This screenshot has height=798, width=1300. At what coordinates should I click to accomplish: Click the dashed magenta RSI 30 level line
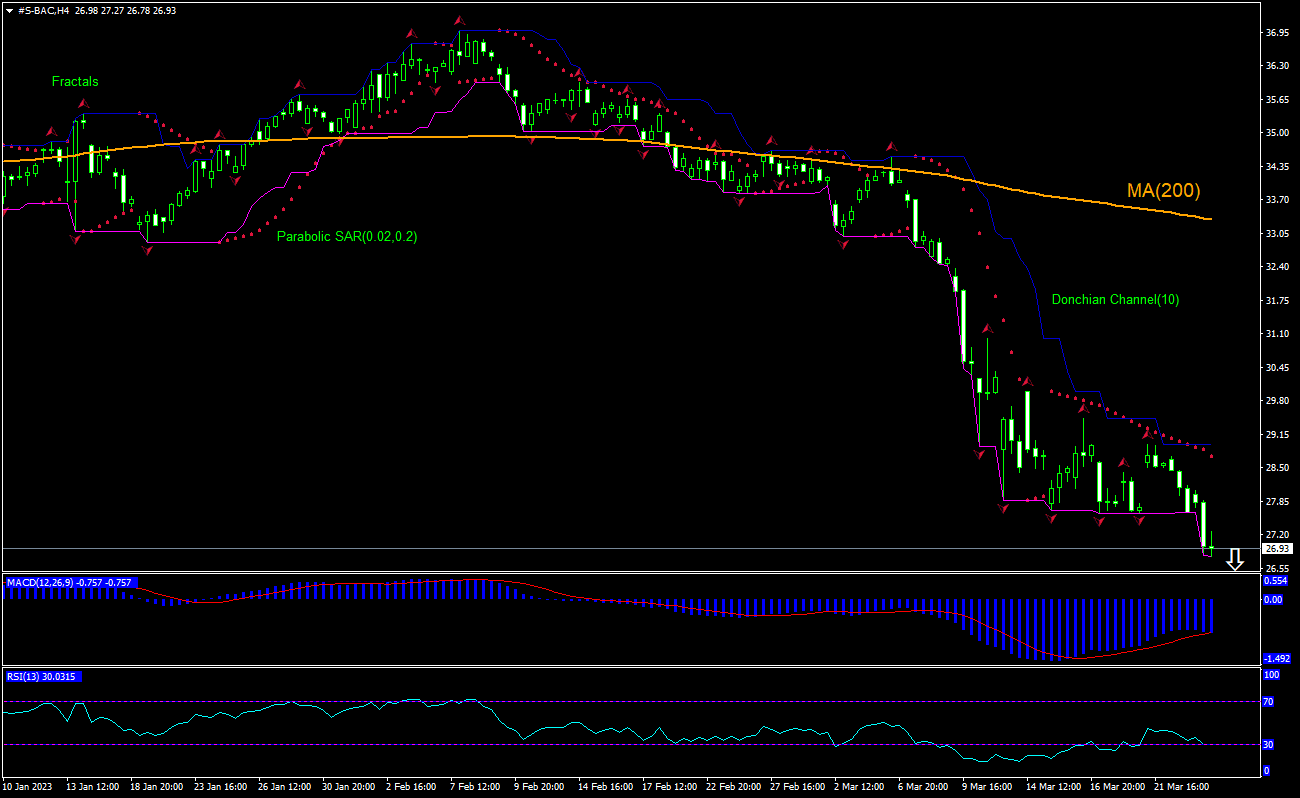(x=600, y=744)
